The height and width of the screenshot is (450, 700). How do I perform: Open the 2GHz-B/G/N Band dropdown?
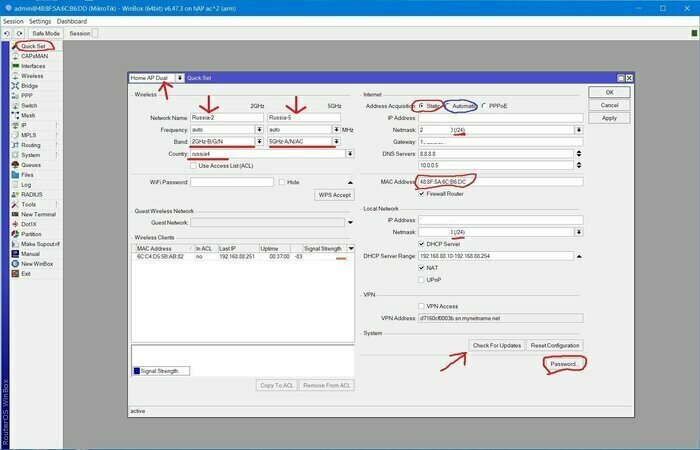259,142
